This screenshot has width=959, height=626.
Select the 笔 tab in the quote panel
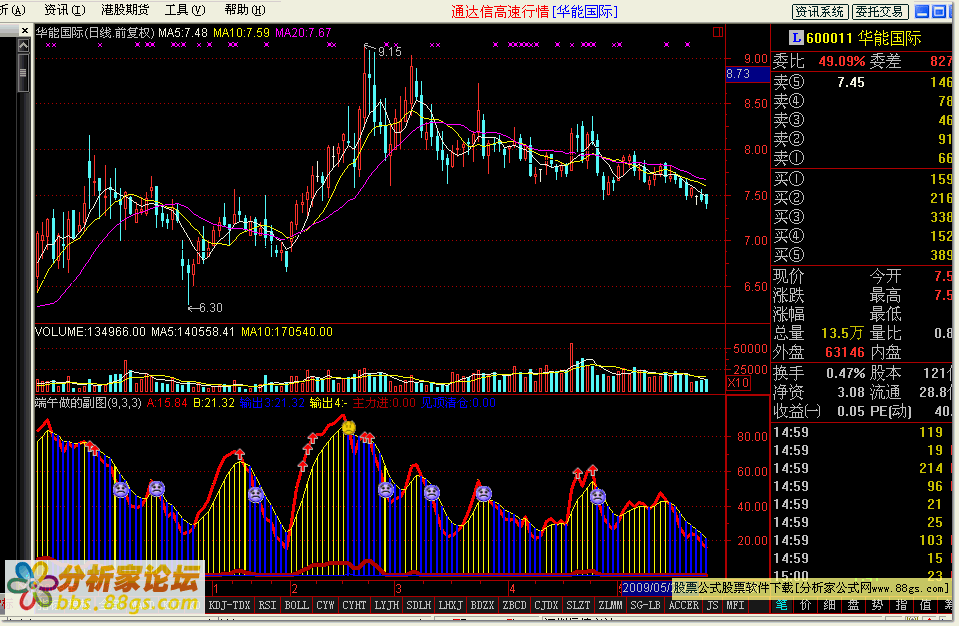(x=782, y=605)
